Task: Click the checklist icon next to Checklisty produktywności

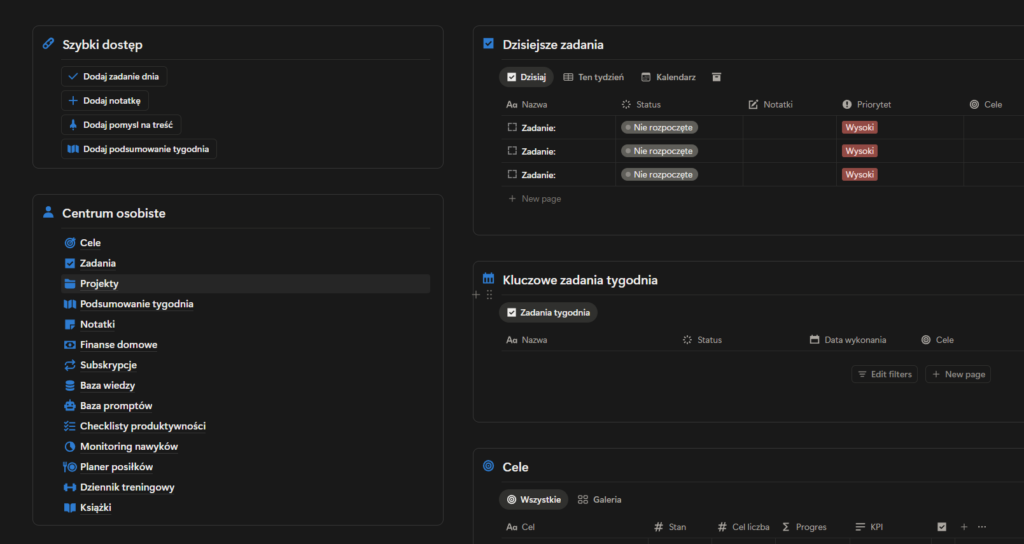Action: [70, 426]
